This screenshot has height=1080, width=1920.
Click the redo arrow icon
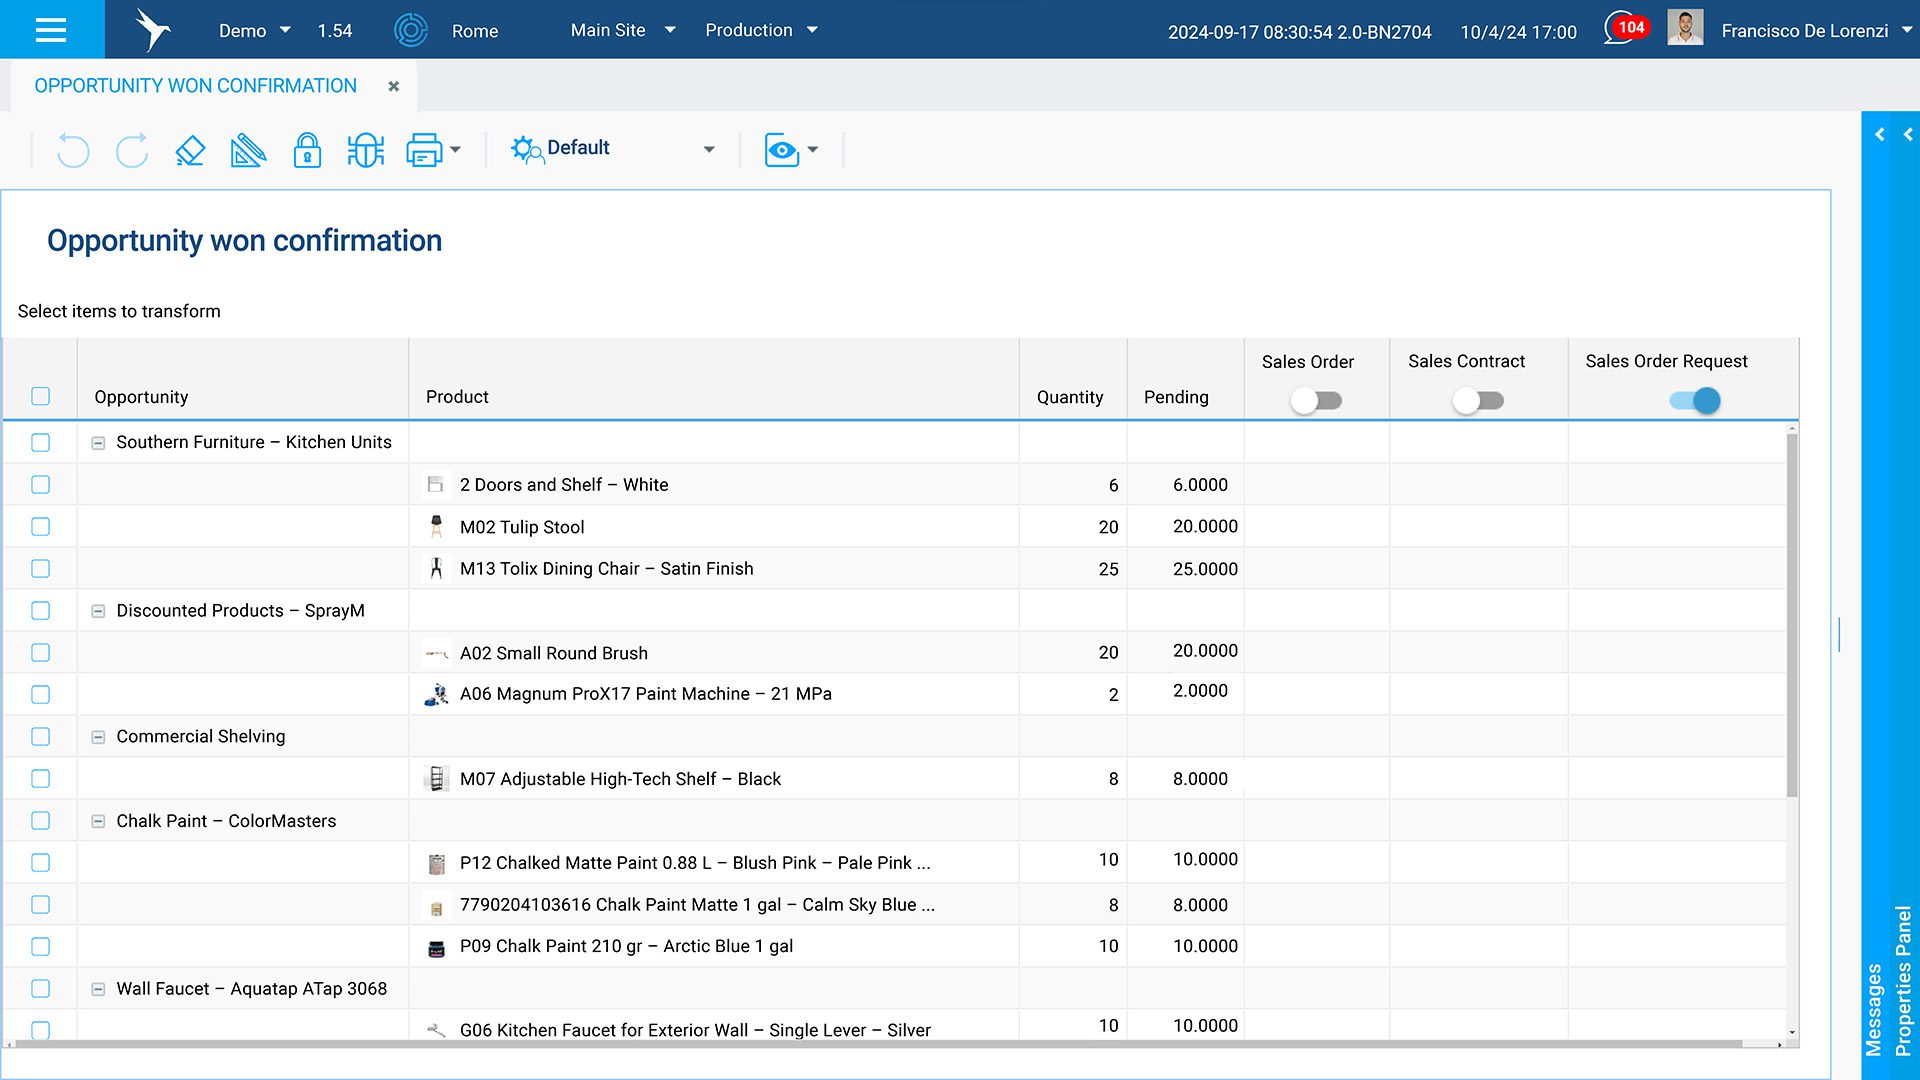132,150
